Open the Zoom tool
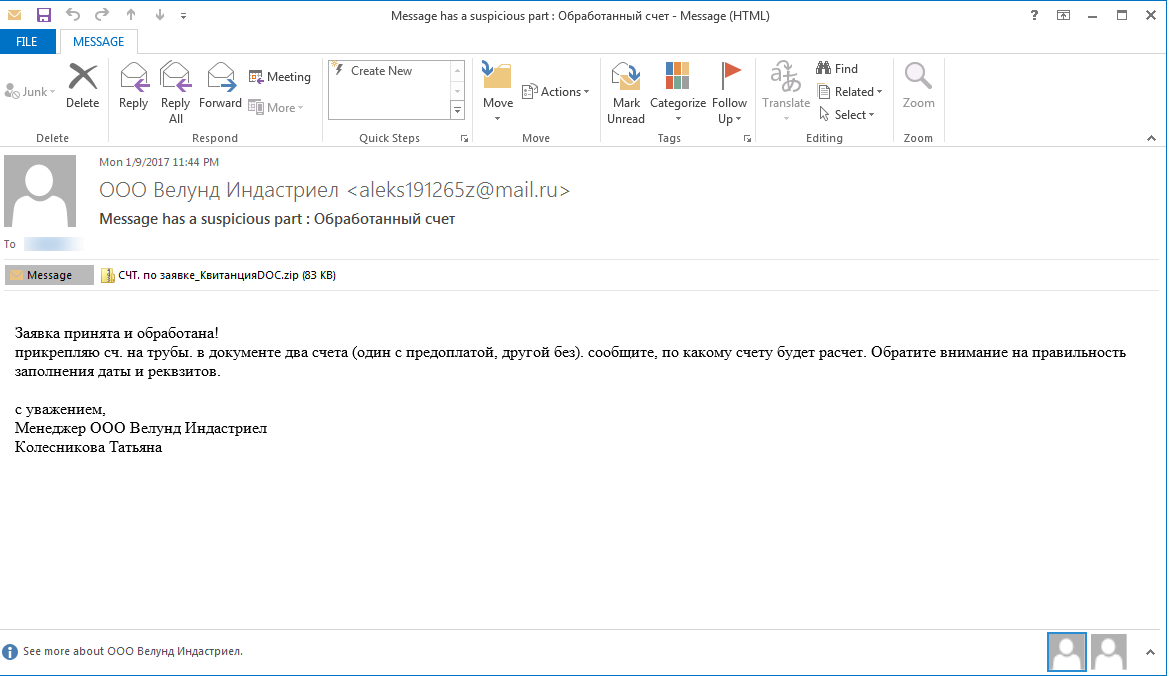 pyautogui.click(x=917, y=90)
